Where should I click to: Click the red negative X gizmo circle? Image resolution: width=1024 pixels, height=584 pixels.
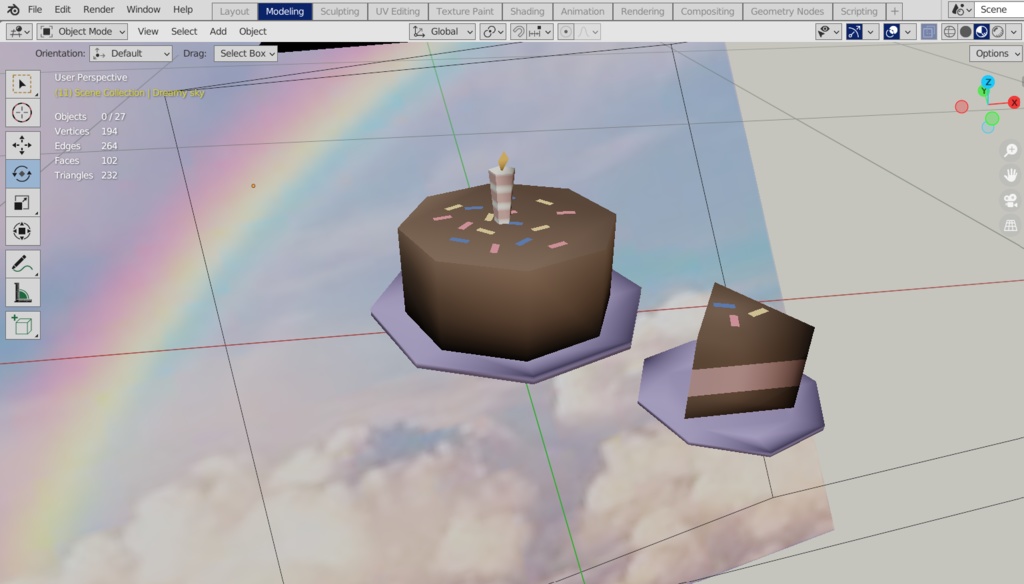[961, 106]
